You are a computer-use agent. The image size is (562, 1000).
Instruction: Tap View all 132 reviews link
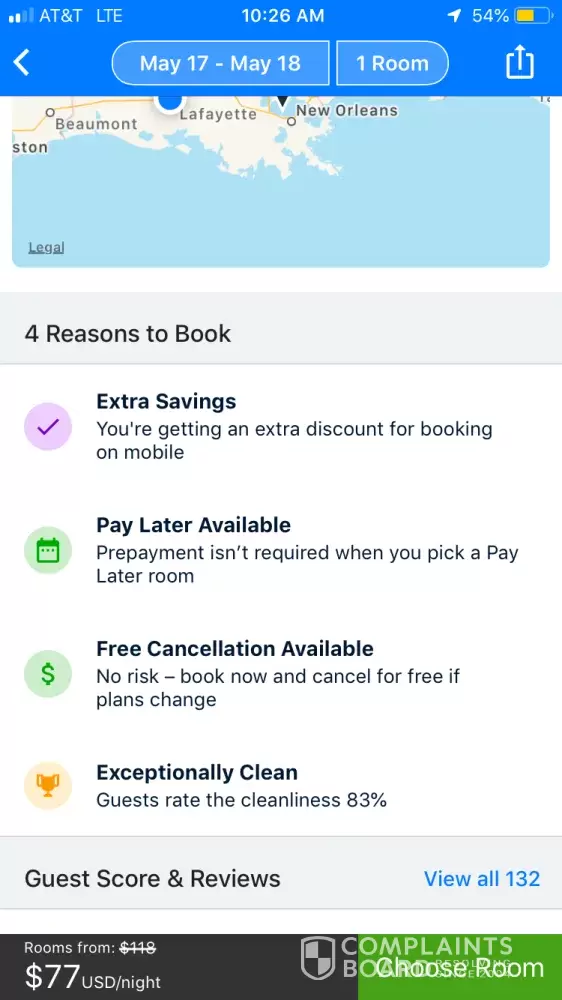pyautogui.click(x=482, y=878)
